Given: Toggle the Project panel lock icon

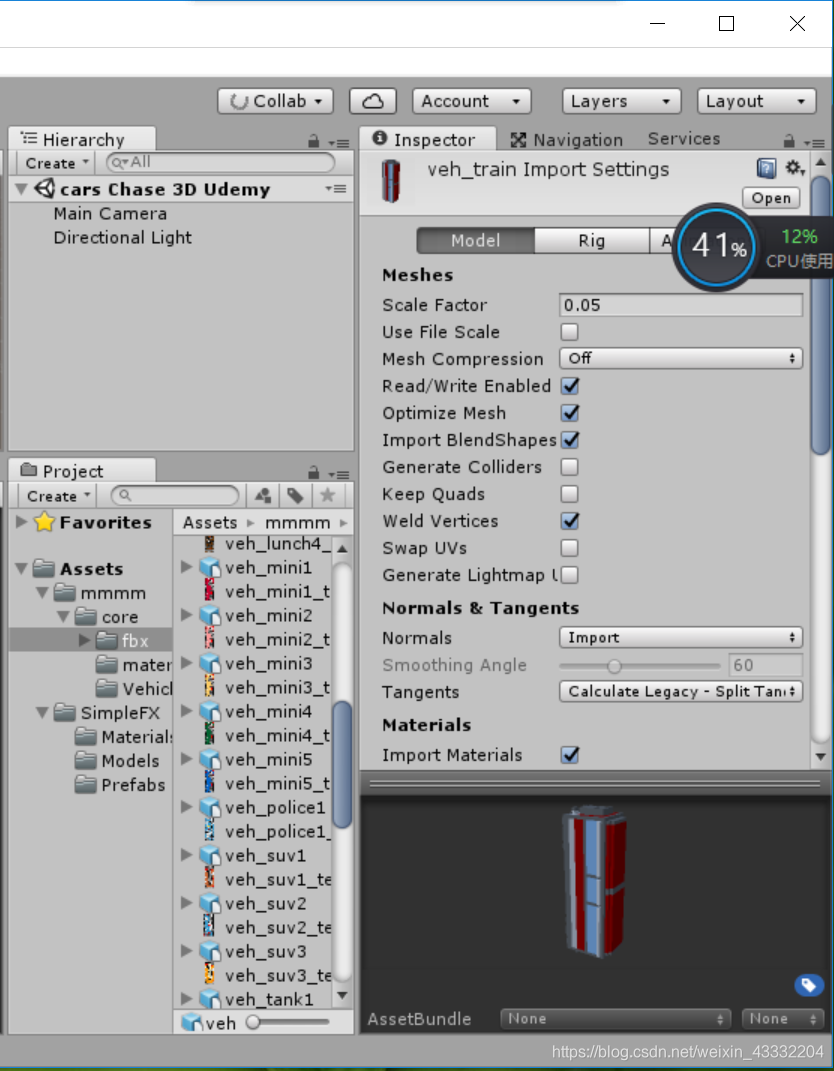Looking at the screenshot, I should click(314, 472).
